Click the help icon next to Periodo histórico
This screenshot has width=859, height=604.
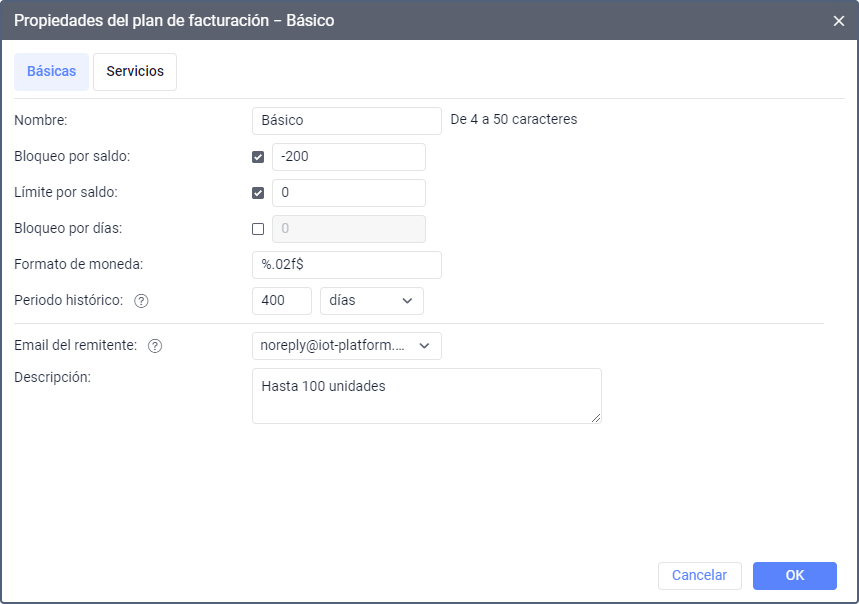click(141, 301)
